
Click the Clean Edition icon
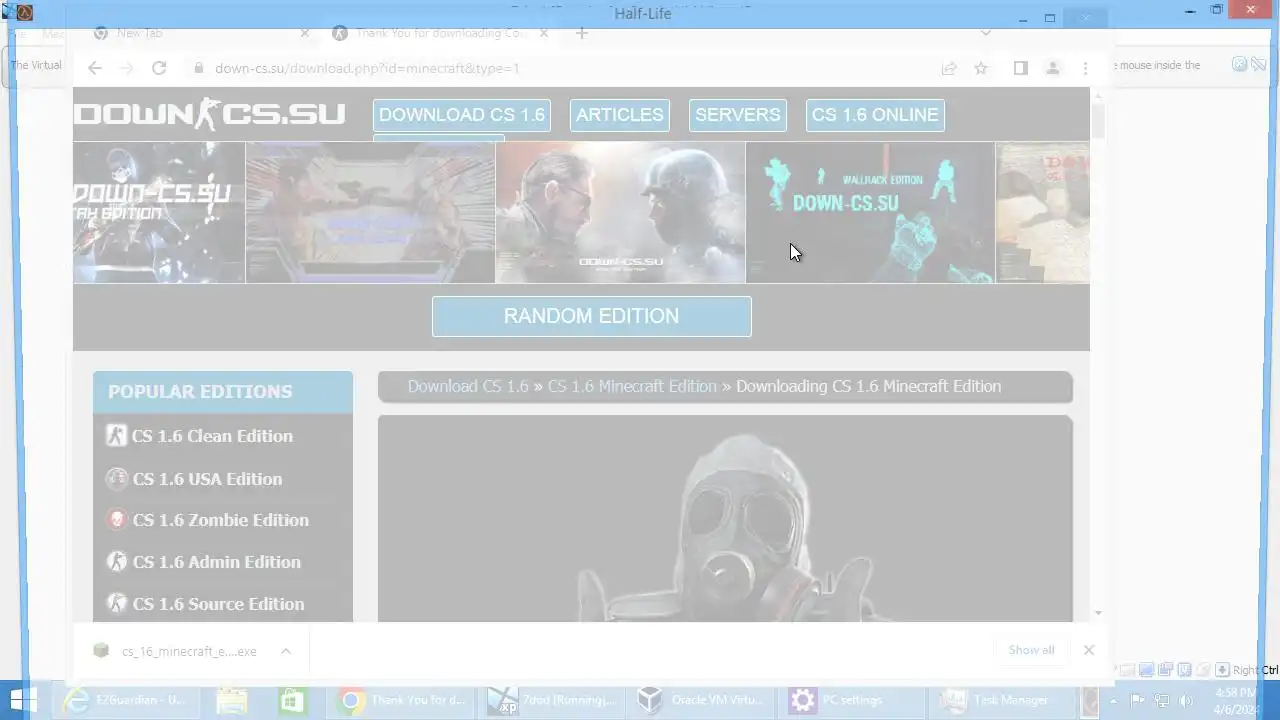(117, 436)
